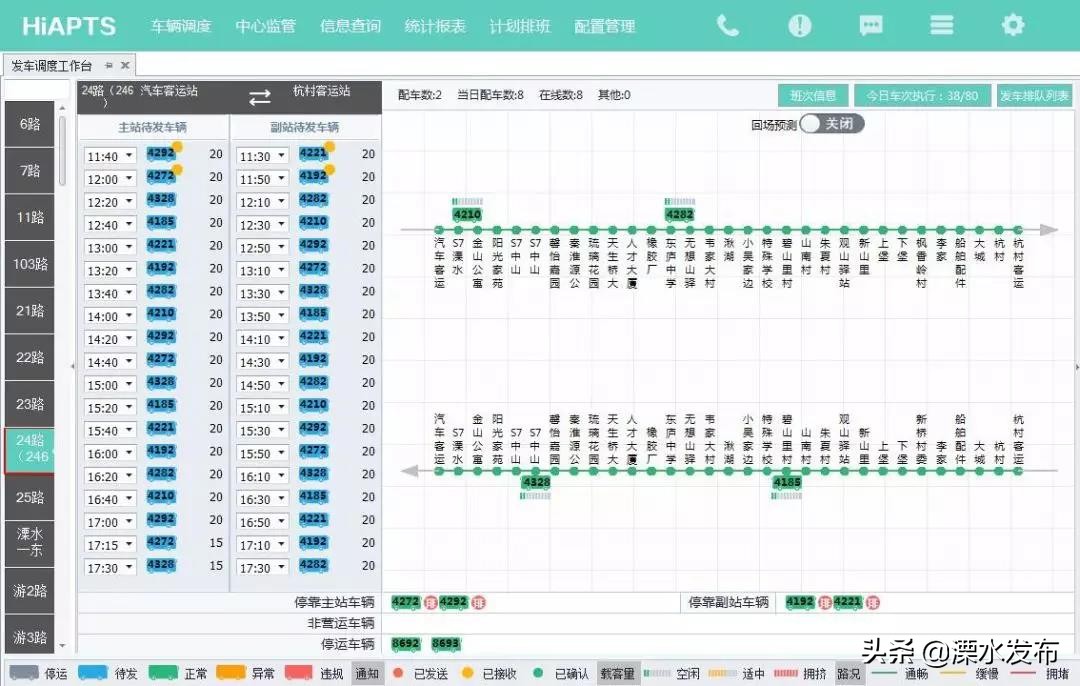Open the message chat icon

click(870, 25)
